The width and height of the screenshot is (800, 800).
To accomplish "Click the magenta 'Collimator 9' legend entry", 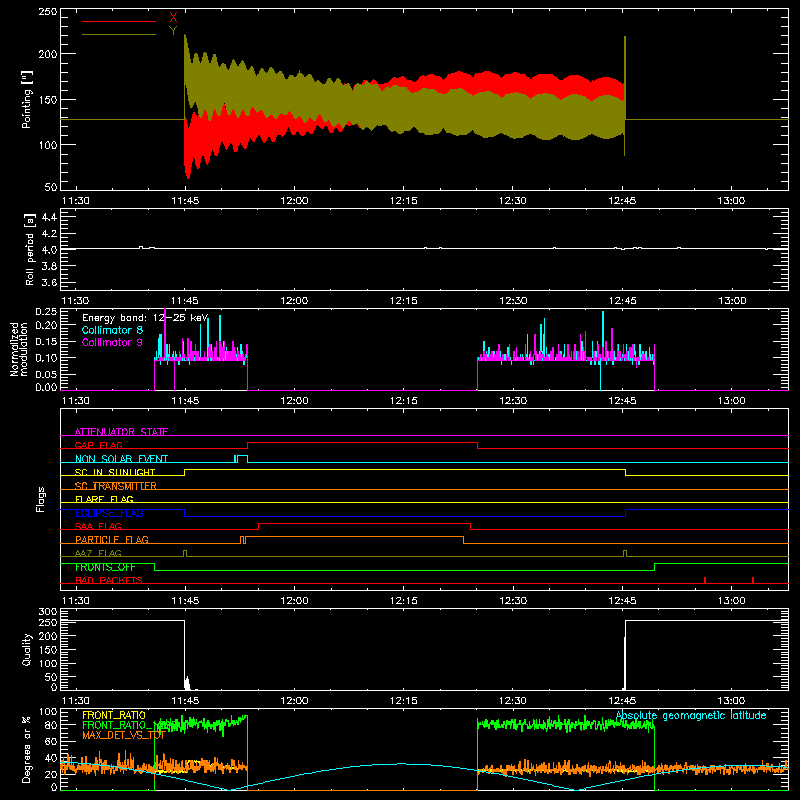I will point(112,342).
